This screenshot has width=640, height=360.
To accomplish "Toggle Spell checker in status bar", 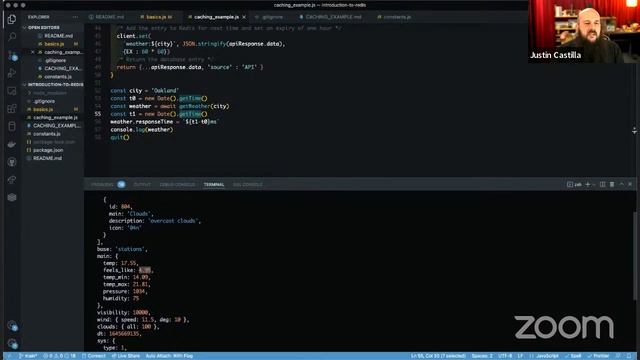I will (573, 356).
